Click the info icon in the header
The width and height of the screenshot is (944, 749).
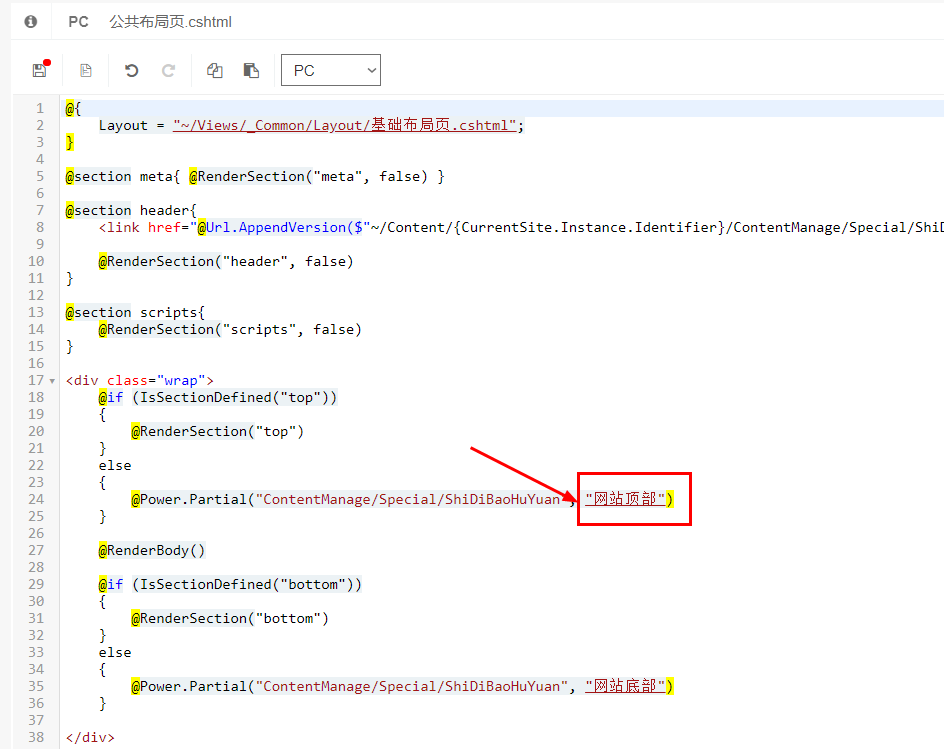click(x=31, y=21)
